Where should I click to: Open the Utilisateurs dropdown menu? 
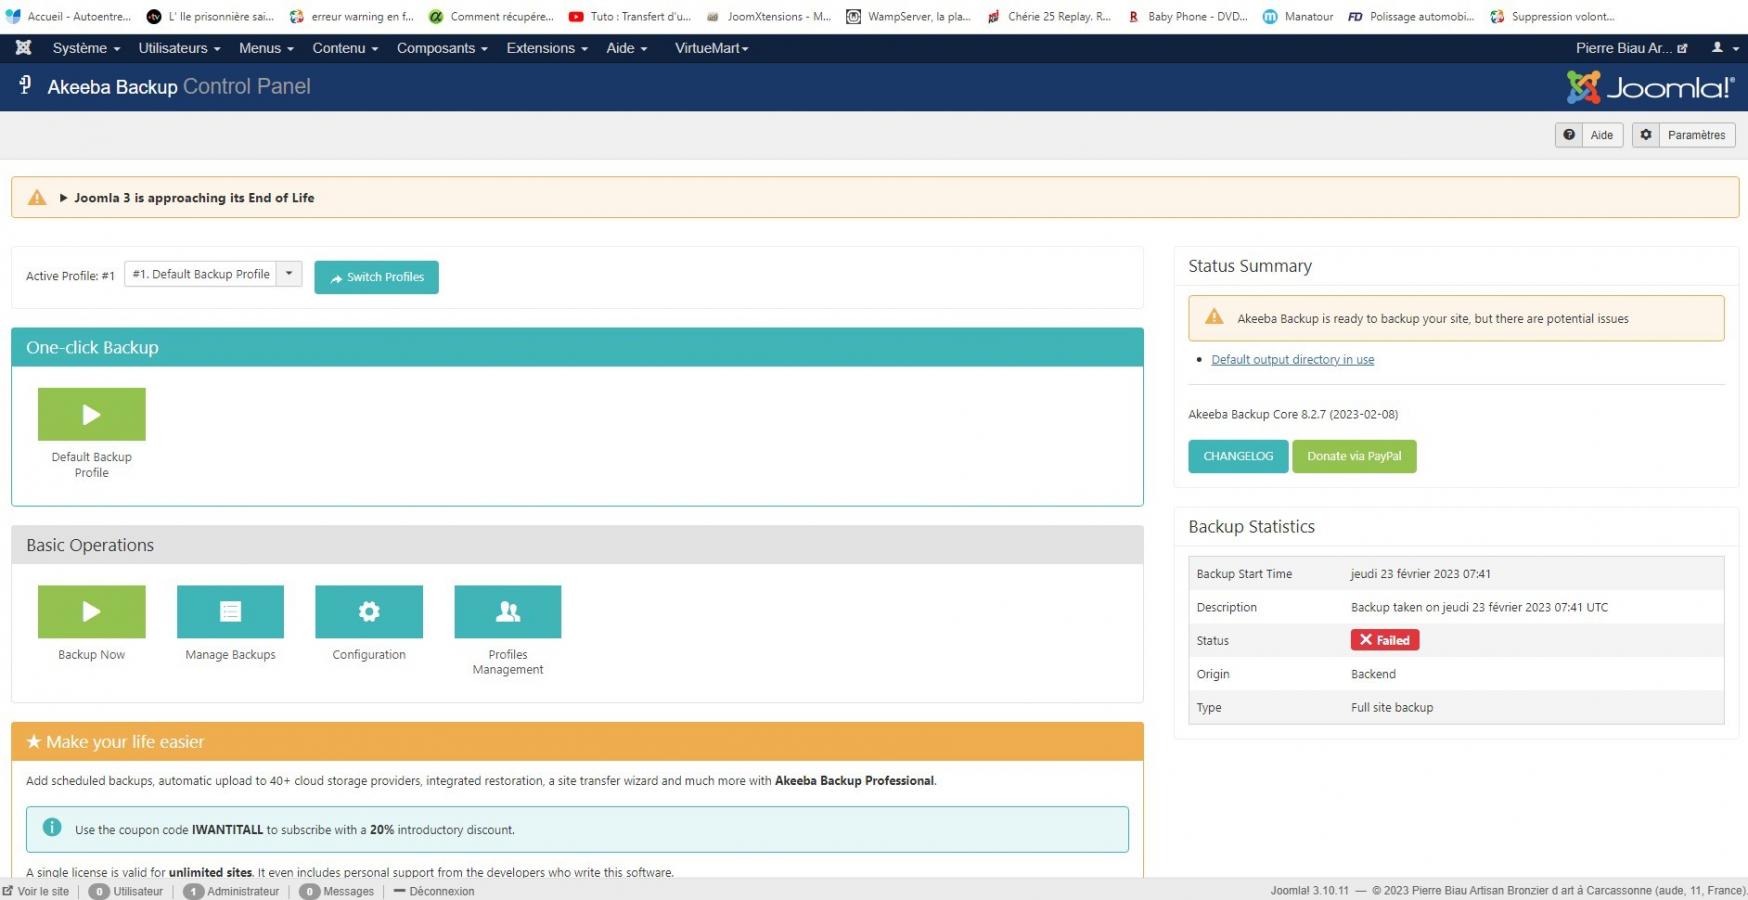pyautogui.click(x=179, y=48)
